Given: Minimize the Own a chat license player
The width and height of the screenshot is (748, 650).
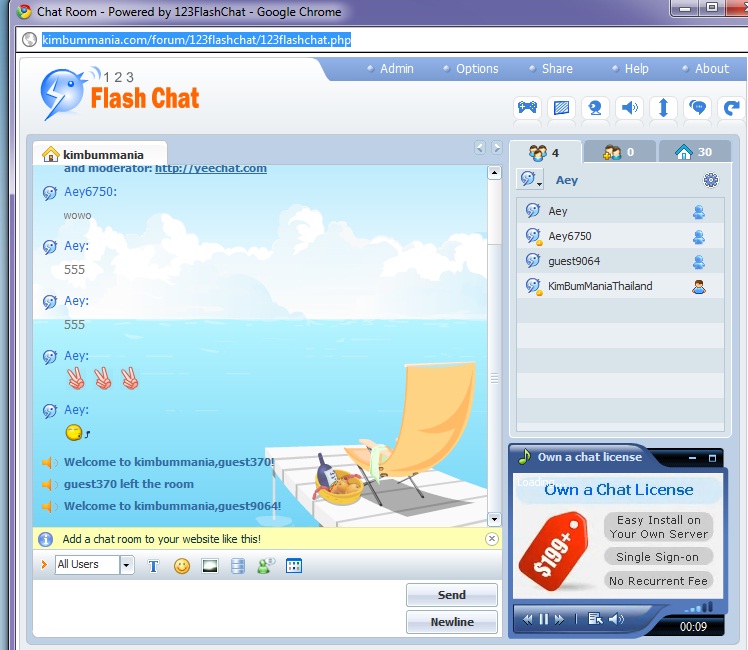Looking at the screenshot, I should [x=693, y=458].
